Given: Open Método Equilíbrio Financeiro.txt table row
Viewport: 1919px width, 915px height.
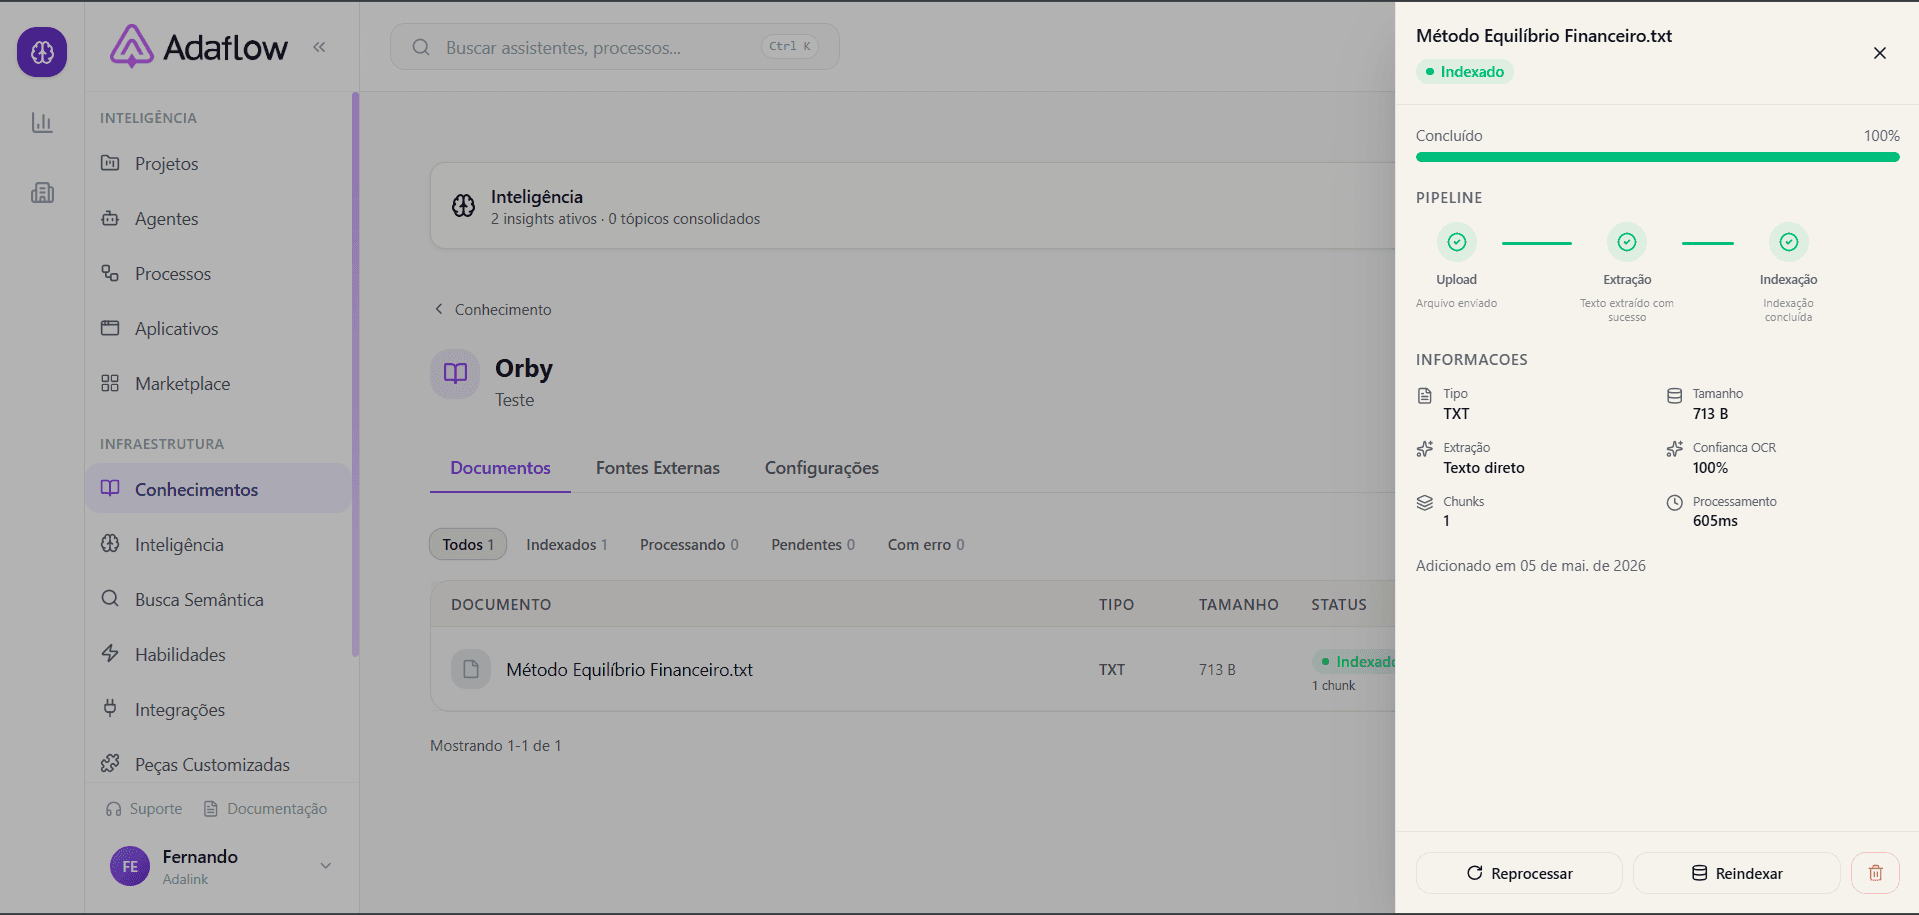Looking at the screenshot, I should pyautogui.click(x=913, y=669).
